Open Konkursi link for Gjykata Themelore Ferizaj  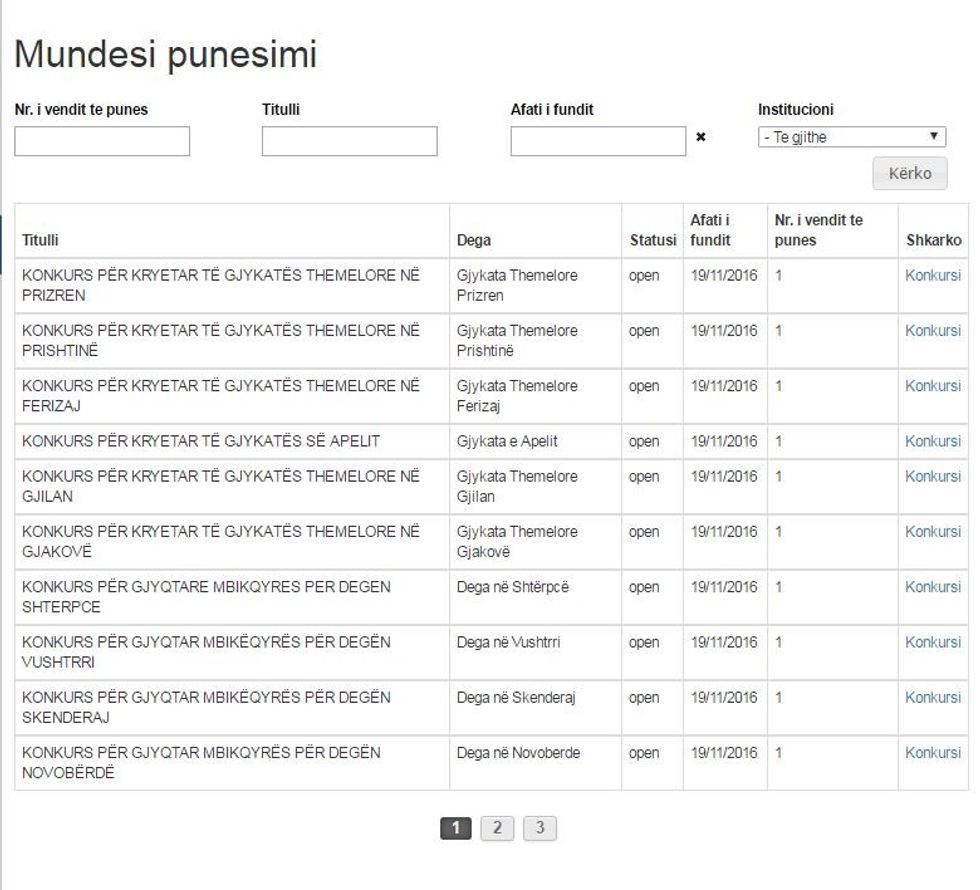click(x=932, y=386)
